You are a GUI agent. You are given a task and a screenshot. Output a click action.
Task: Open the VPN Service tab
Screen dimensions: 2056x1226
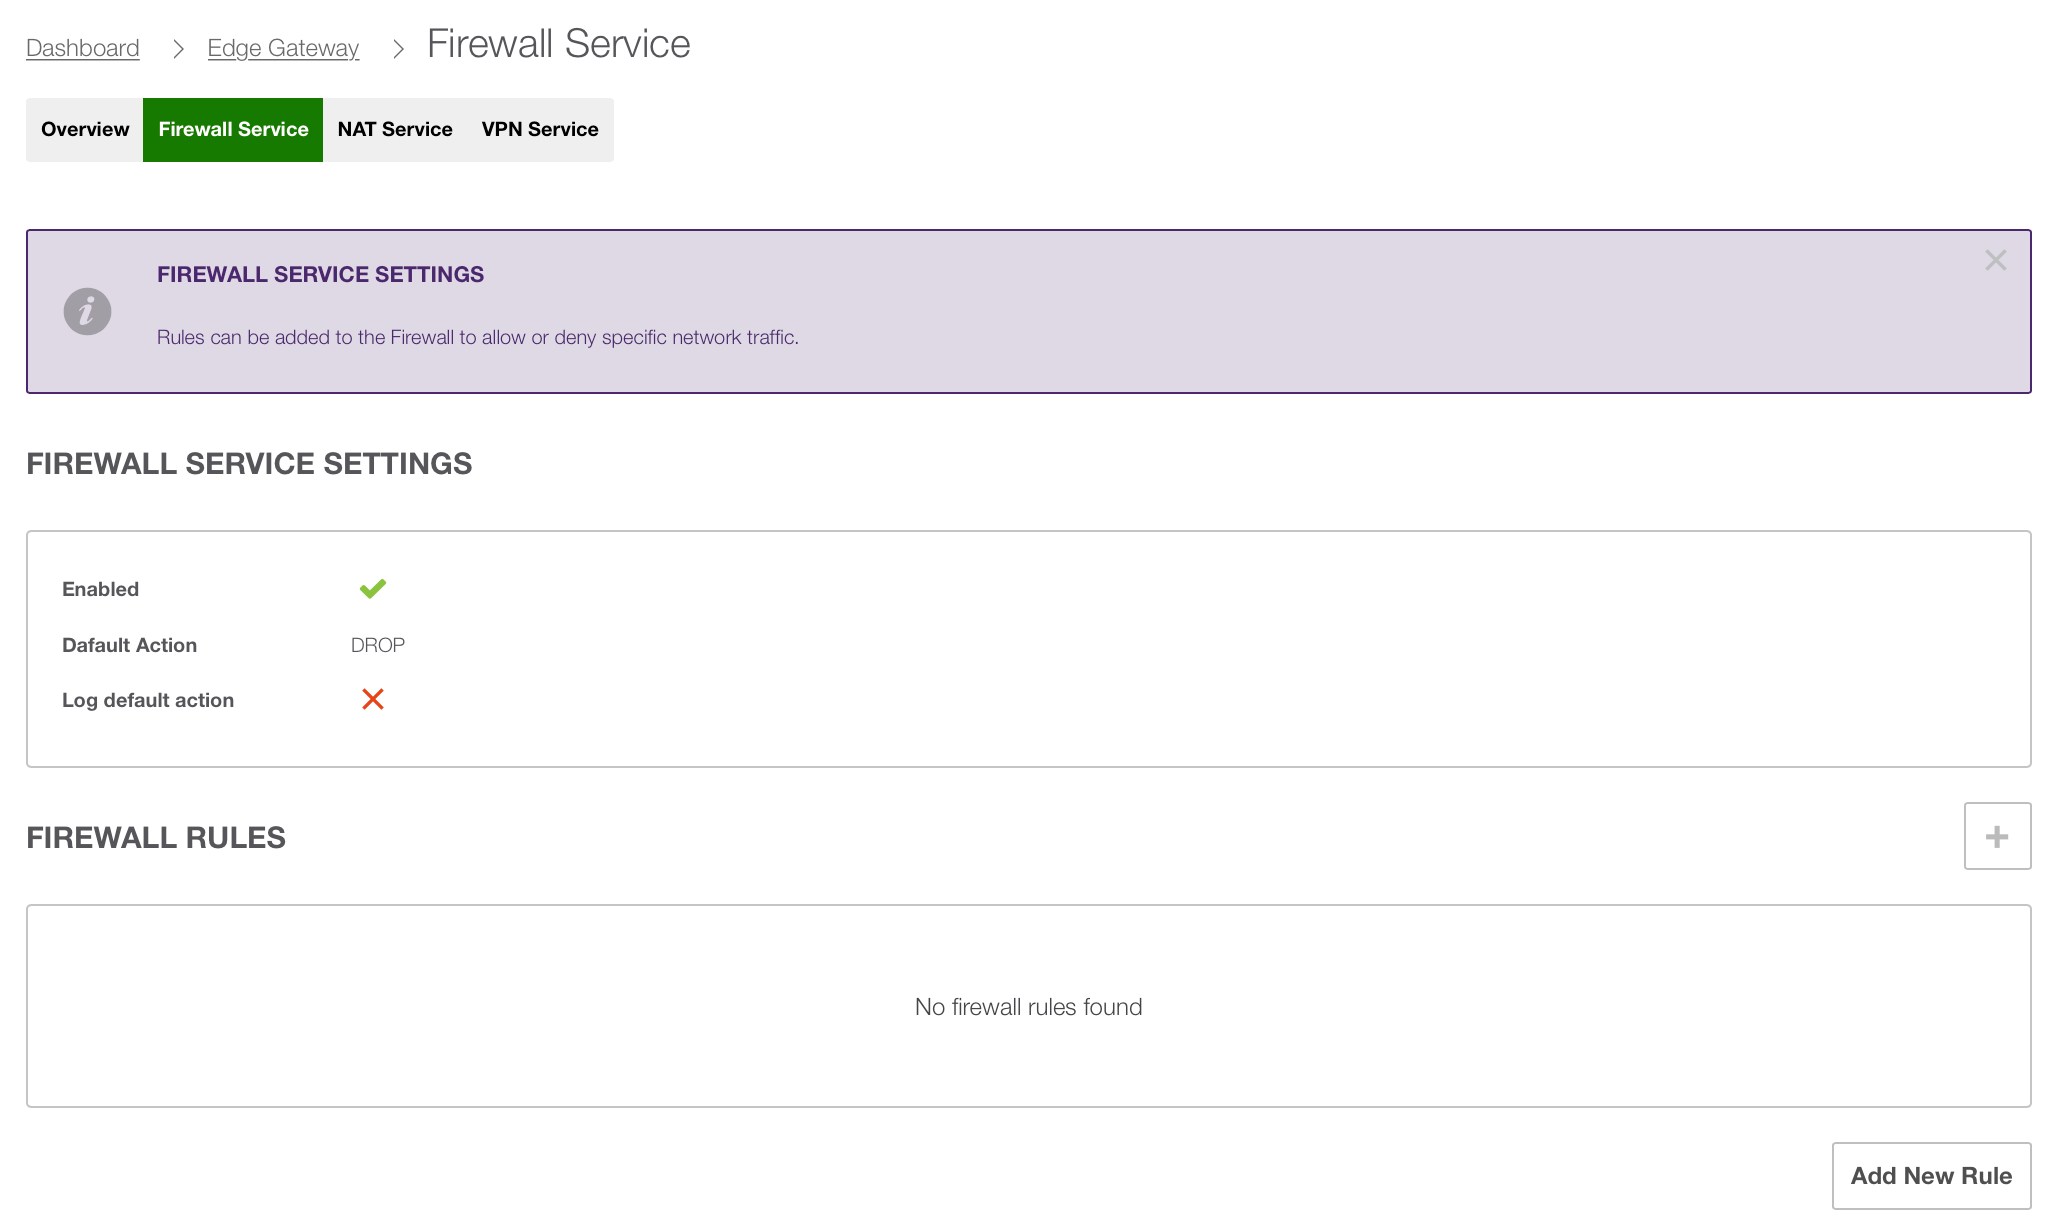click(539, 129)
